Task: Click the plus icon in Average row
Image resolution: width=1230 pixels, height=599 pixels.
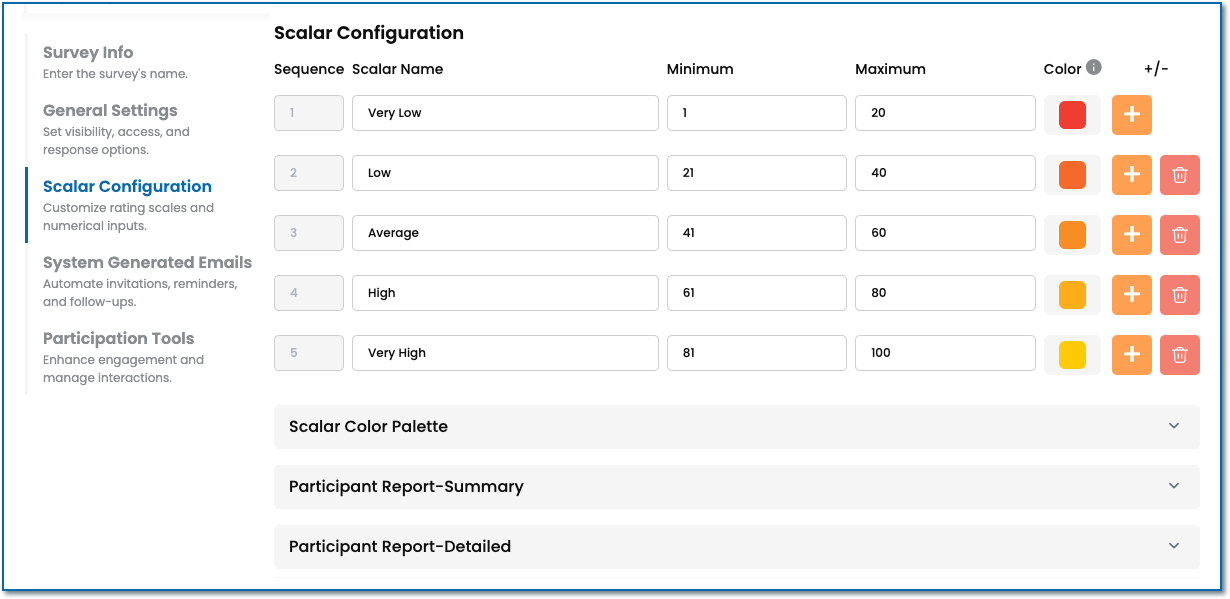Action: tap(1131, 234)
